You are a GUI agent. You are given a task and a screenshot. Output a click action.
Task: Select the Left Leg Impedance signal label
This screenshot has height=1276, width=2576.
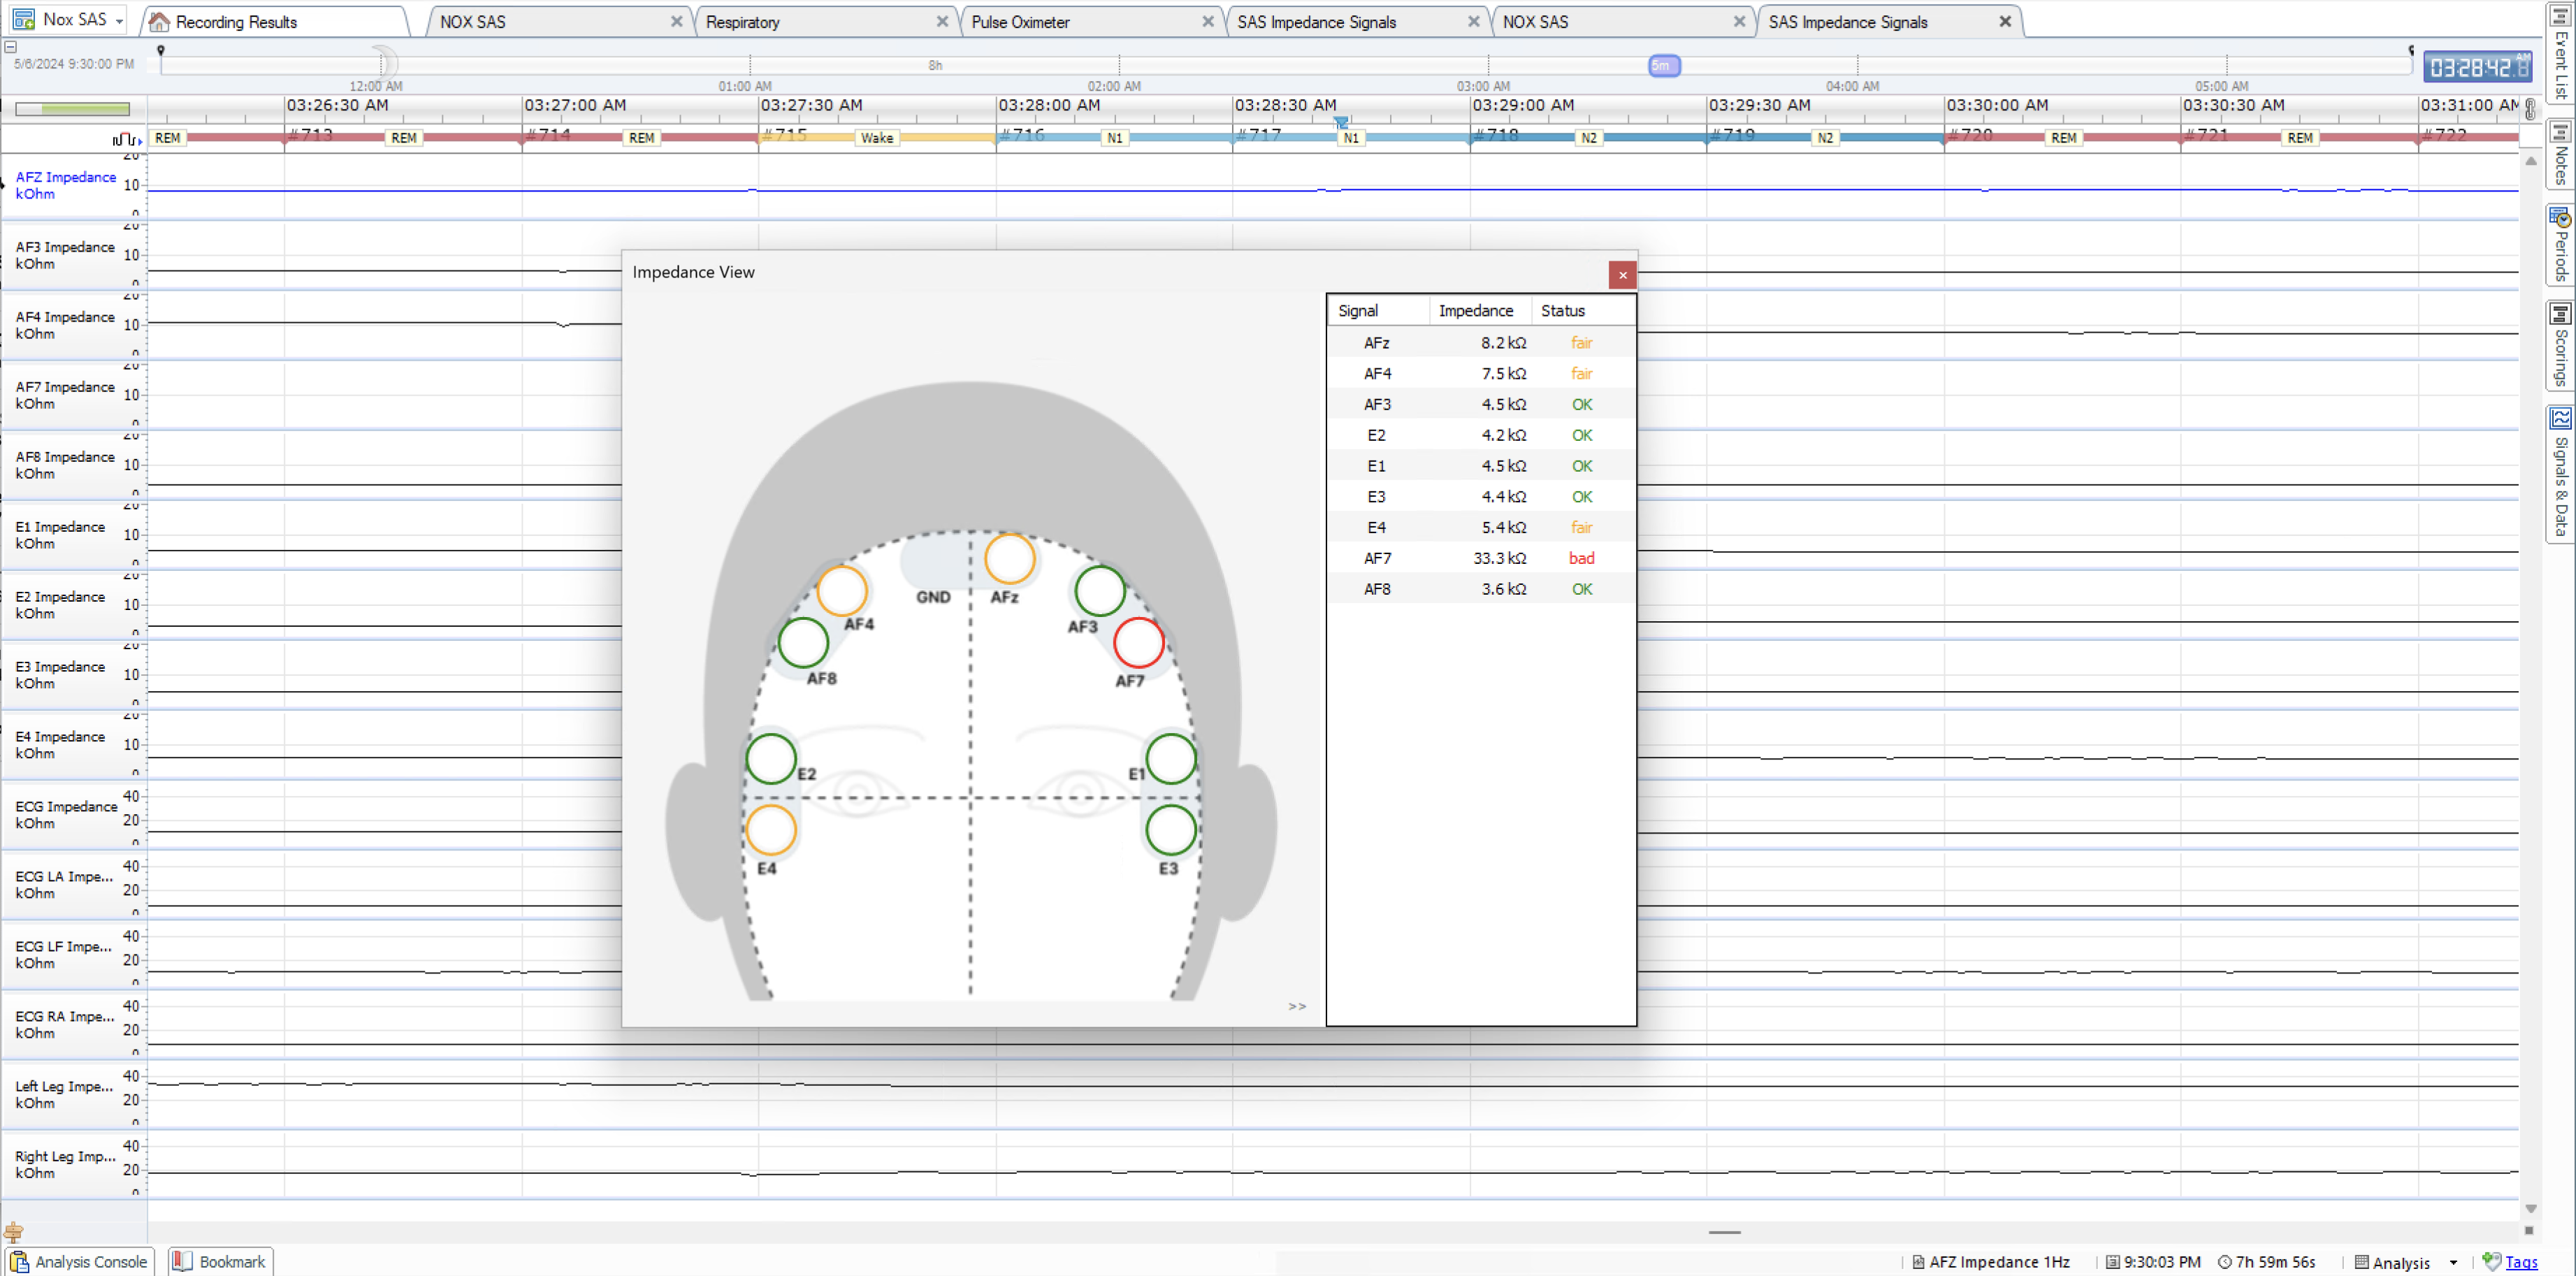64,1094
